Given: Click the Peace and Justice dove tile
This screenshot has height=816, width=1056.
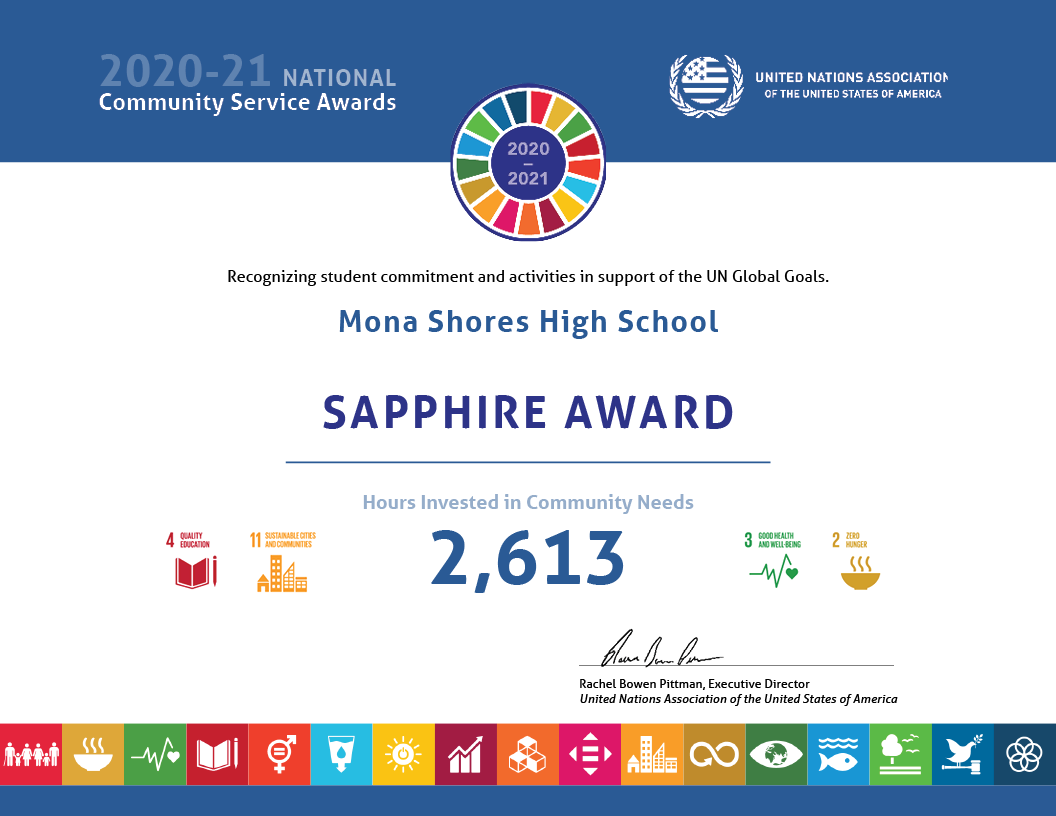Looking at the screenshot, I should (963, 754).
